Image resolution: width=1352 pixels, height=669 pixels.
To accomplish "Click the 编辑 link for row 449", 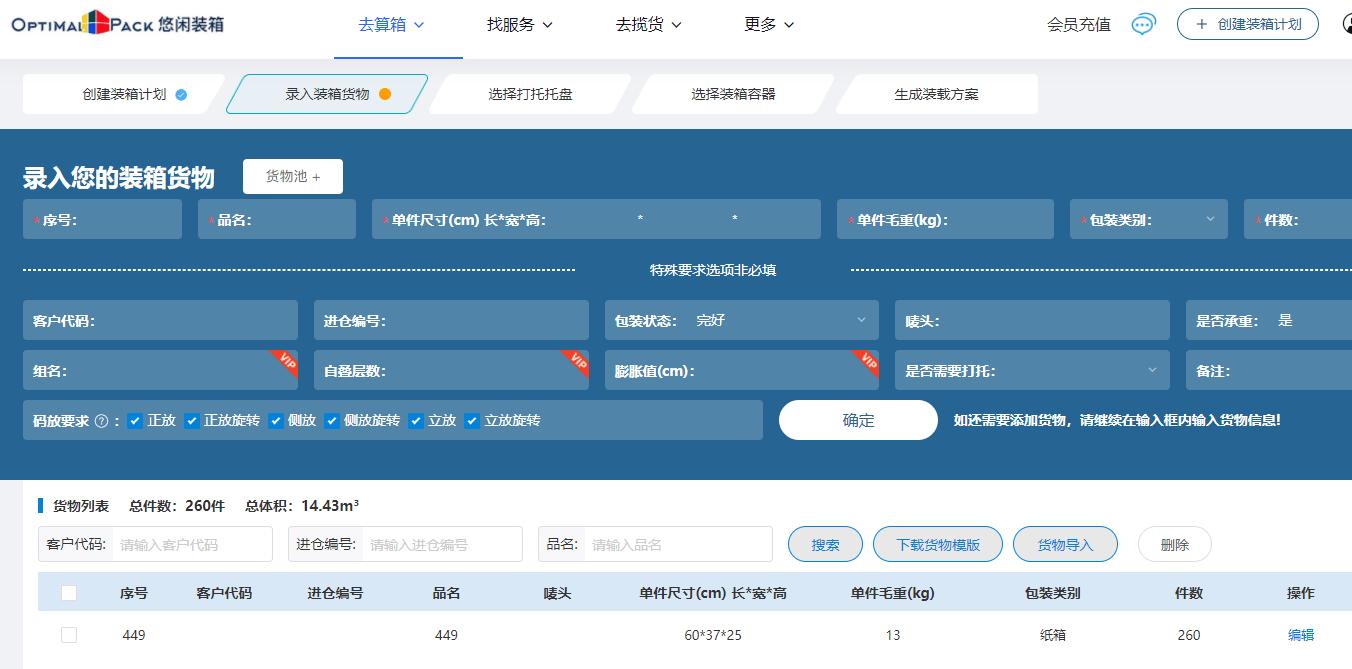I will click(x=1300, y=635).
